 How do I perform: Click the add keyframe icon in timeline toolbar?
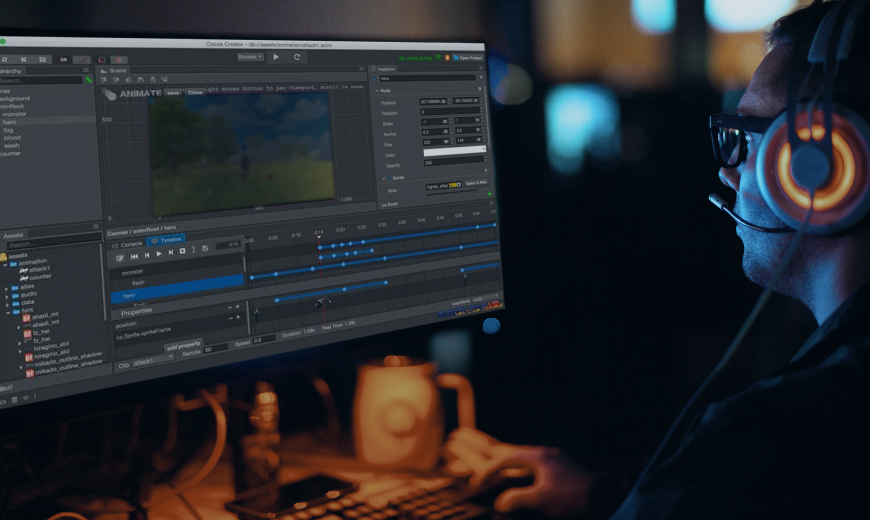182,251
